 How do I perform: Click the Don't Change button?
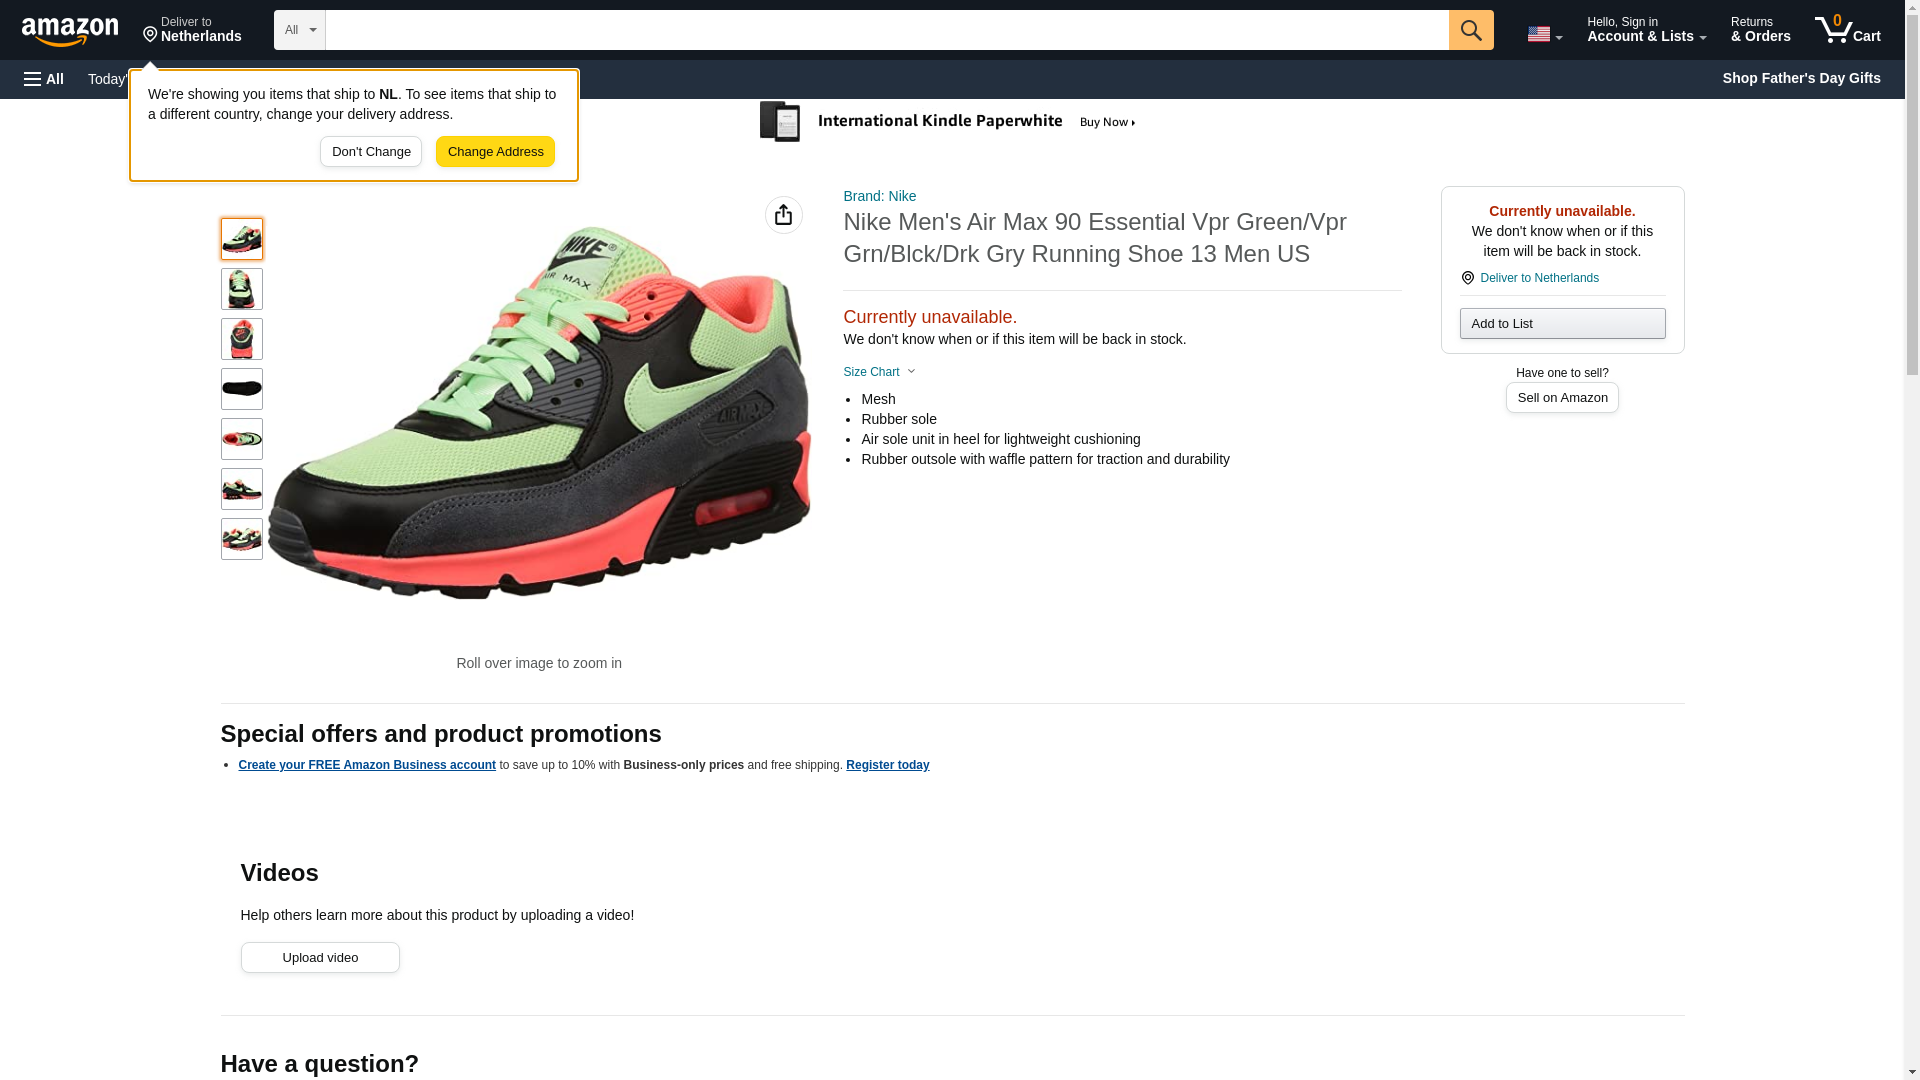pyautogui.click(x=371, y=152)
